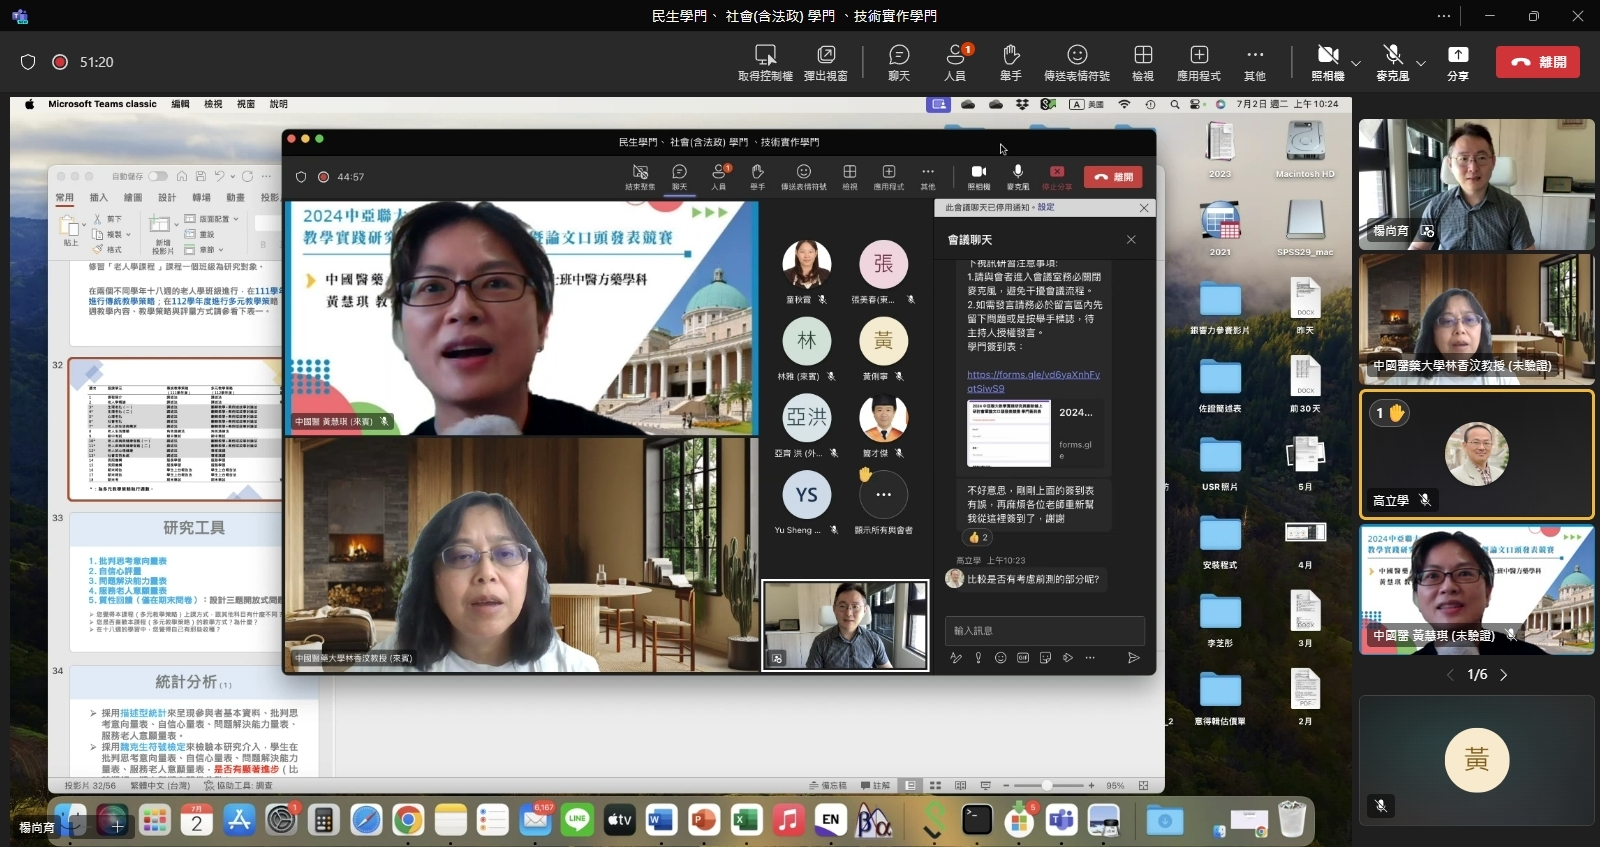The height and width of the screenshot is (847, 1600).
Task: Click 格式 format painter icon
Action: (98, 250)
